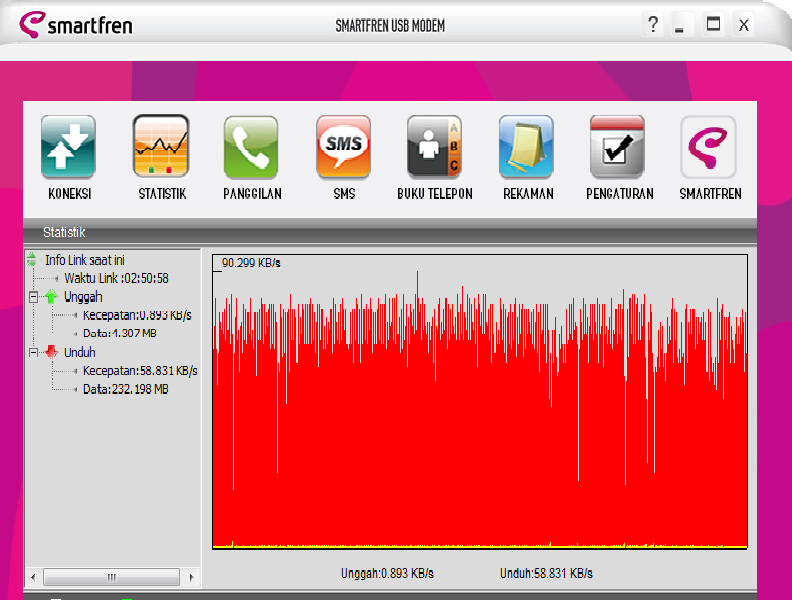The width and height of the screenshot is (792, 600).
Task: Close the Smartfren modem window
Action: pyautogui.click(x=744, y=25)
